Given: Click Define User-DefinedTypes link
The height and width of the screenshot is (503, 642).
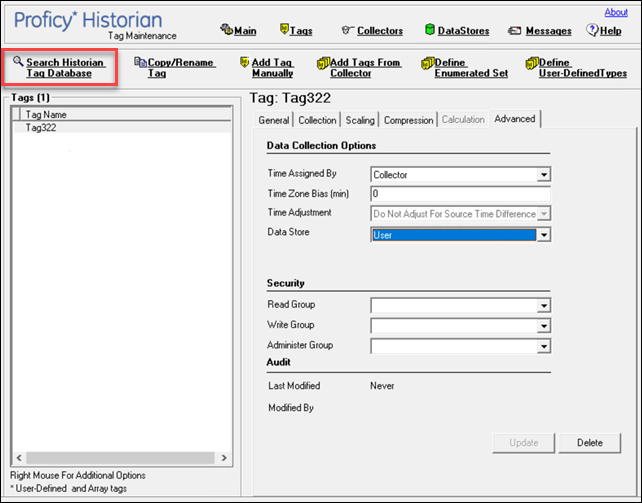Looking at the screenshot, I should click(x=583, y=68).
